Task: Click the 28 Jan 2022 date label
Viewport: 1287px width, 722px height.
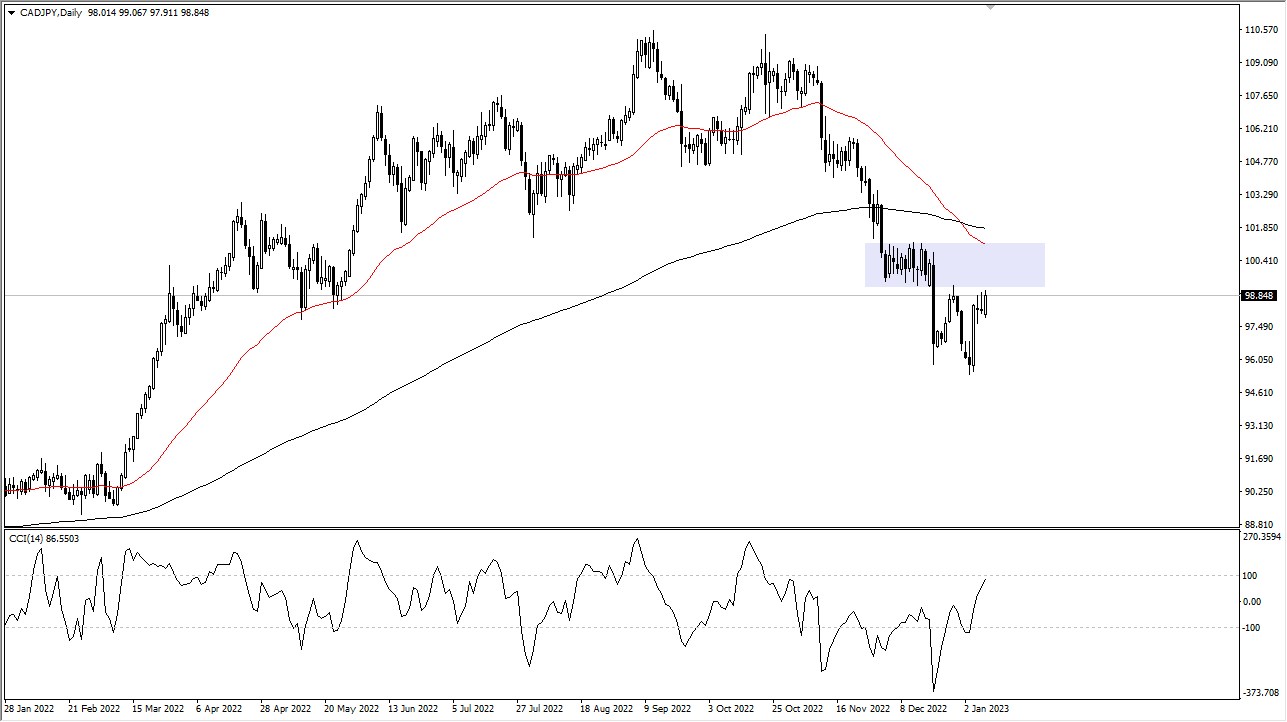Action: (x=31, y=706)
